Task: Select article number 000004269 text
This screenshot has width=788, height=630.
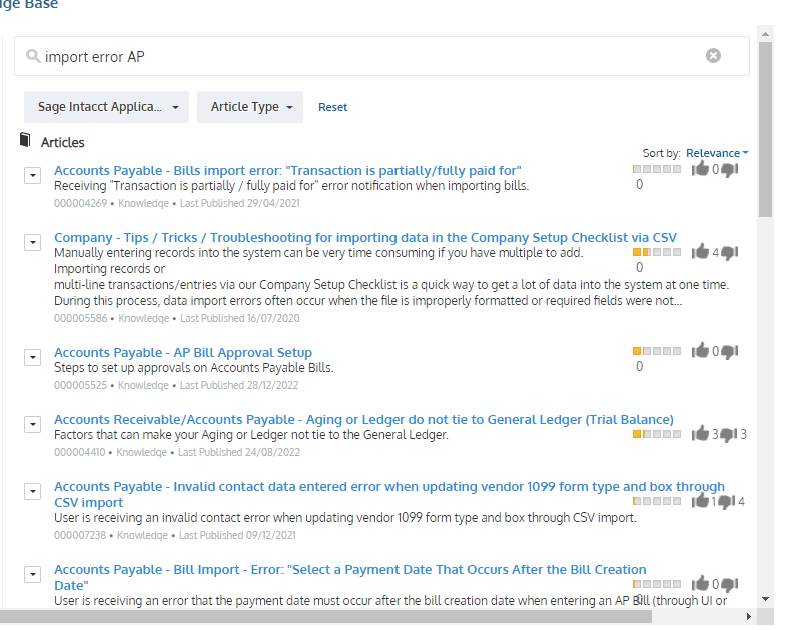Action: 80,203
